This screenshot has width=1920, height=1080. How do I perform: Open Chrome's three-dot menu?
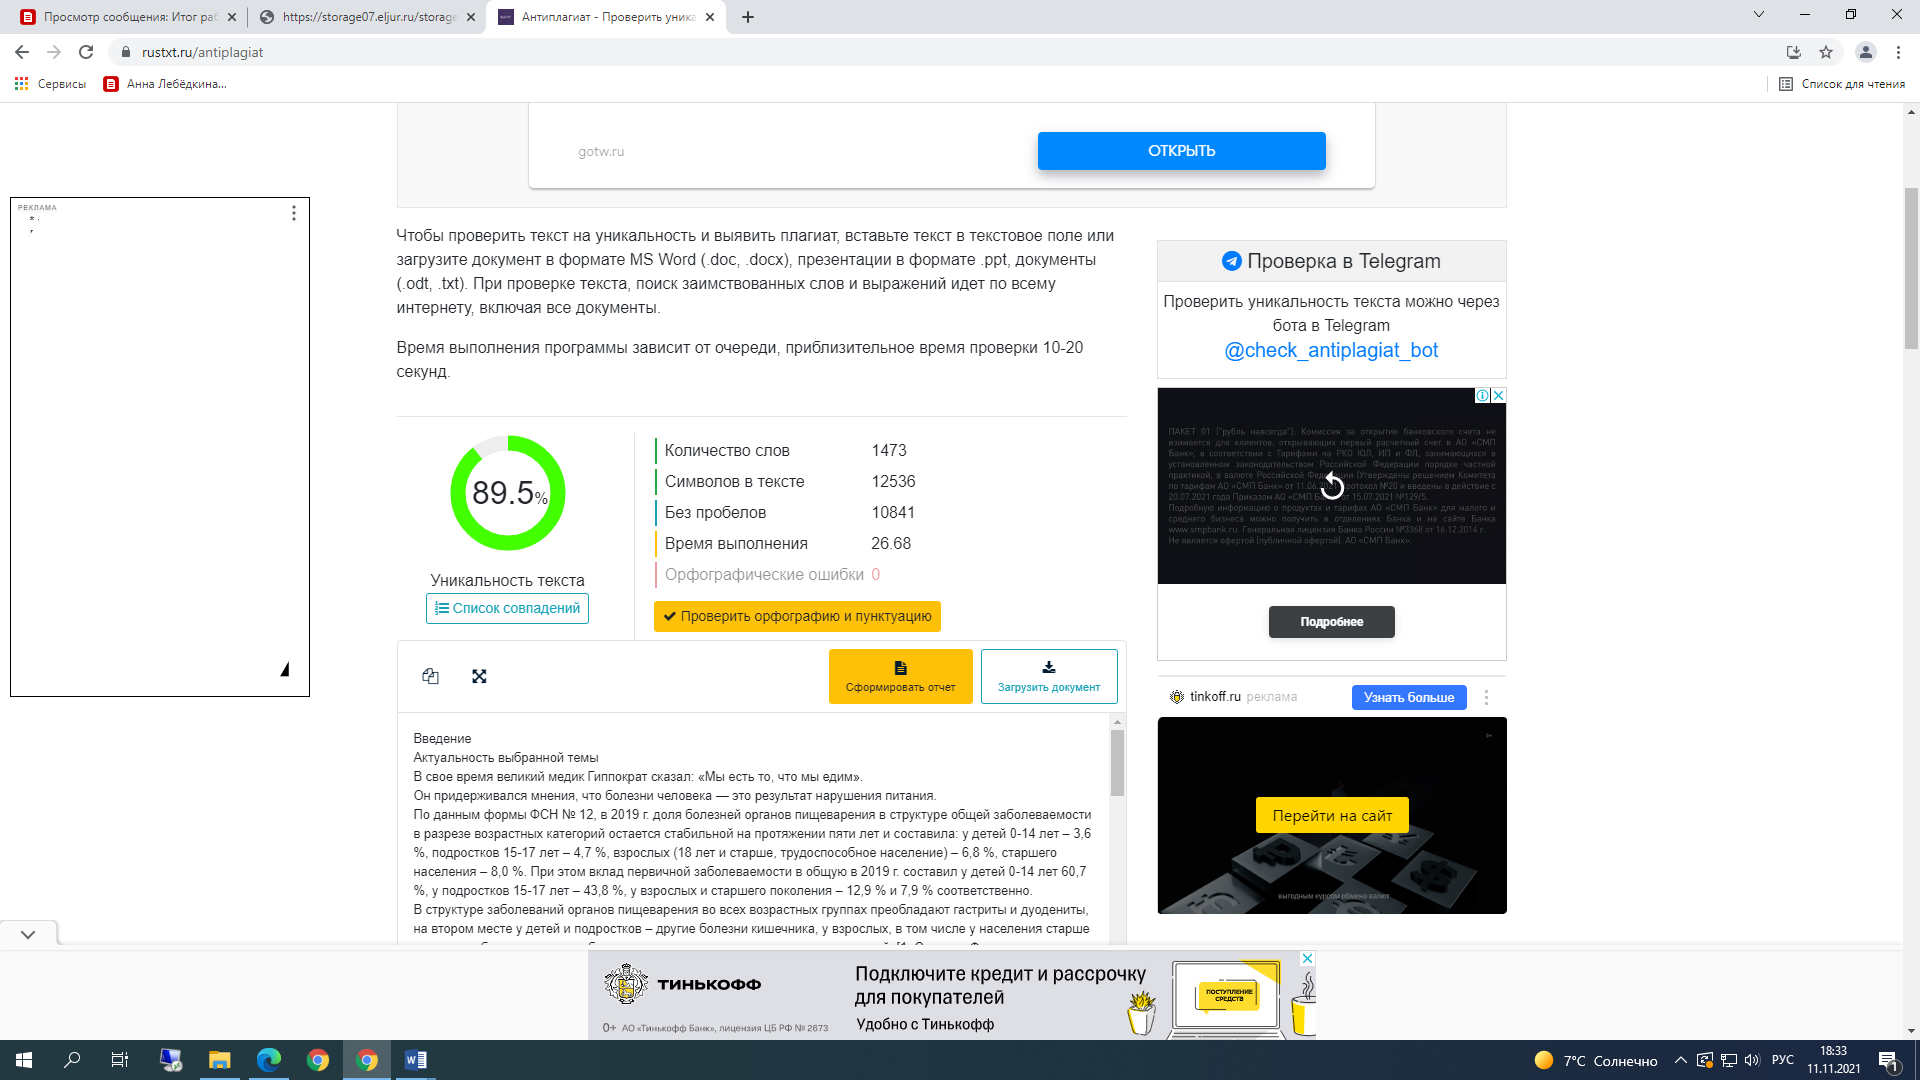1898,52
